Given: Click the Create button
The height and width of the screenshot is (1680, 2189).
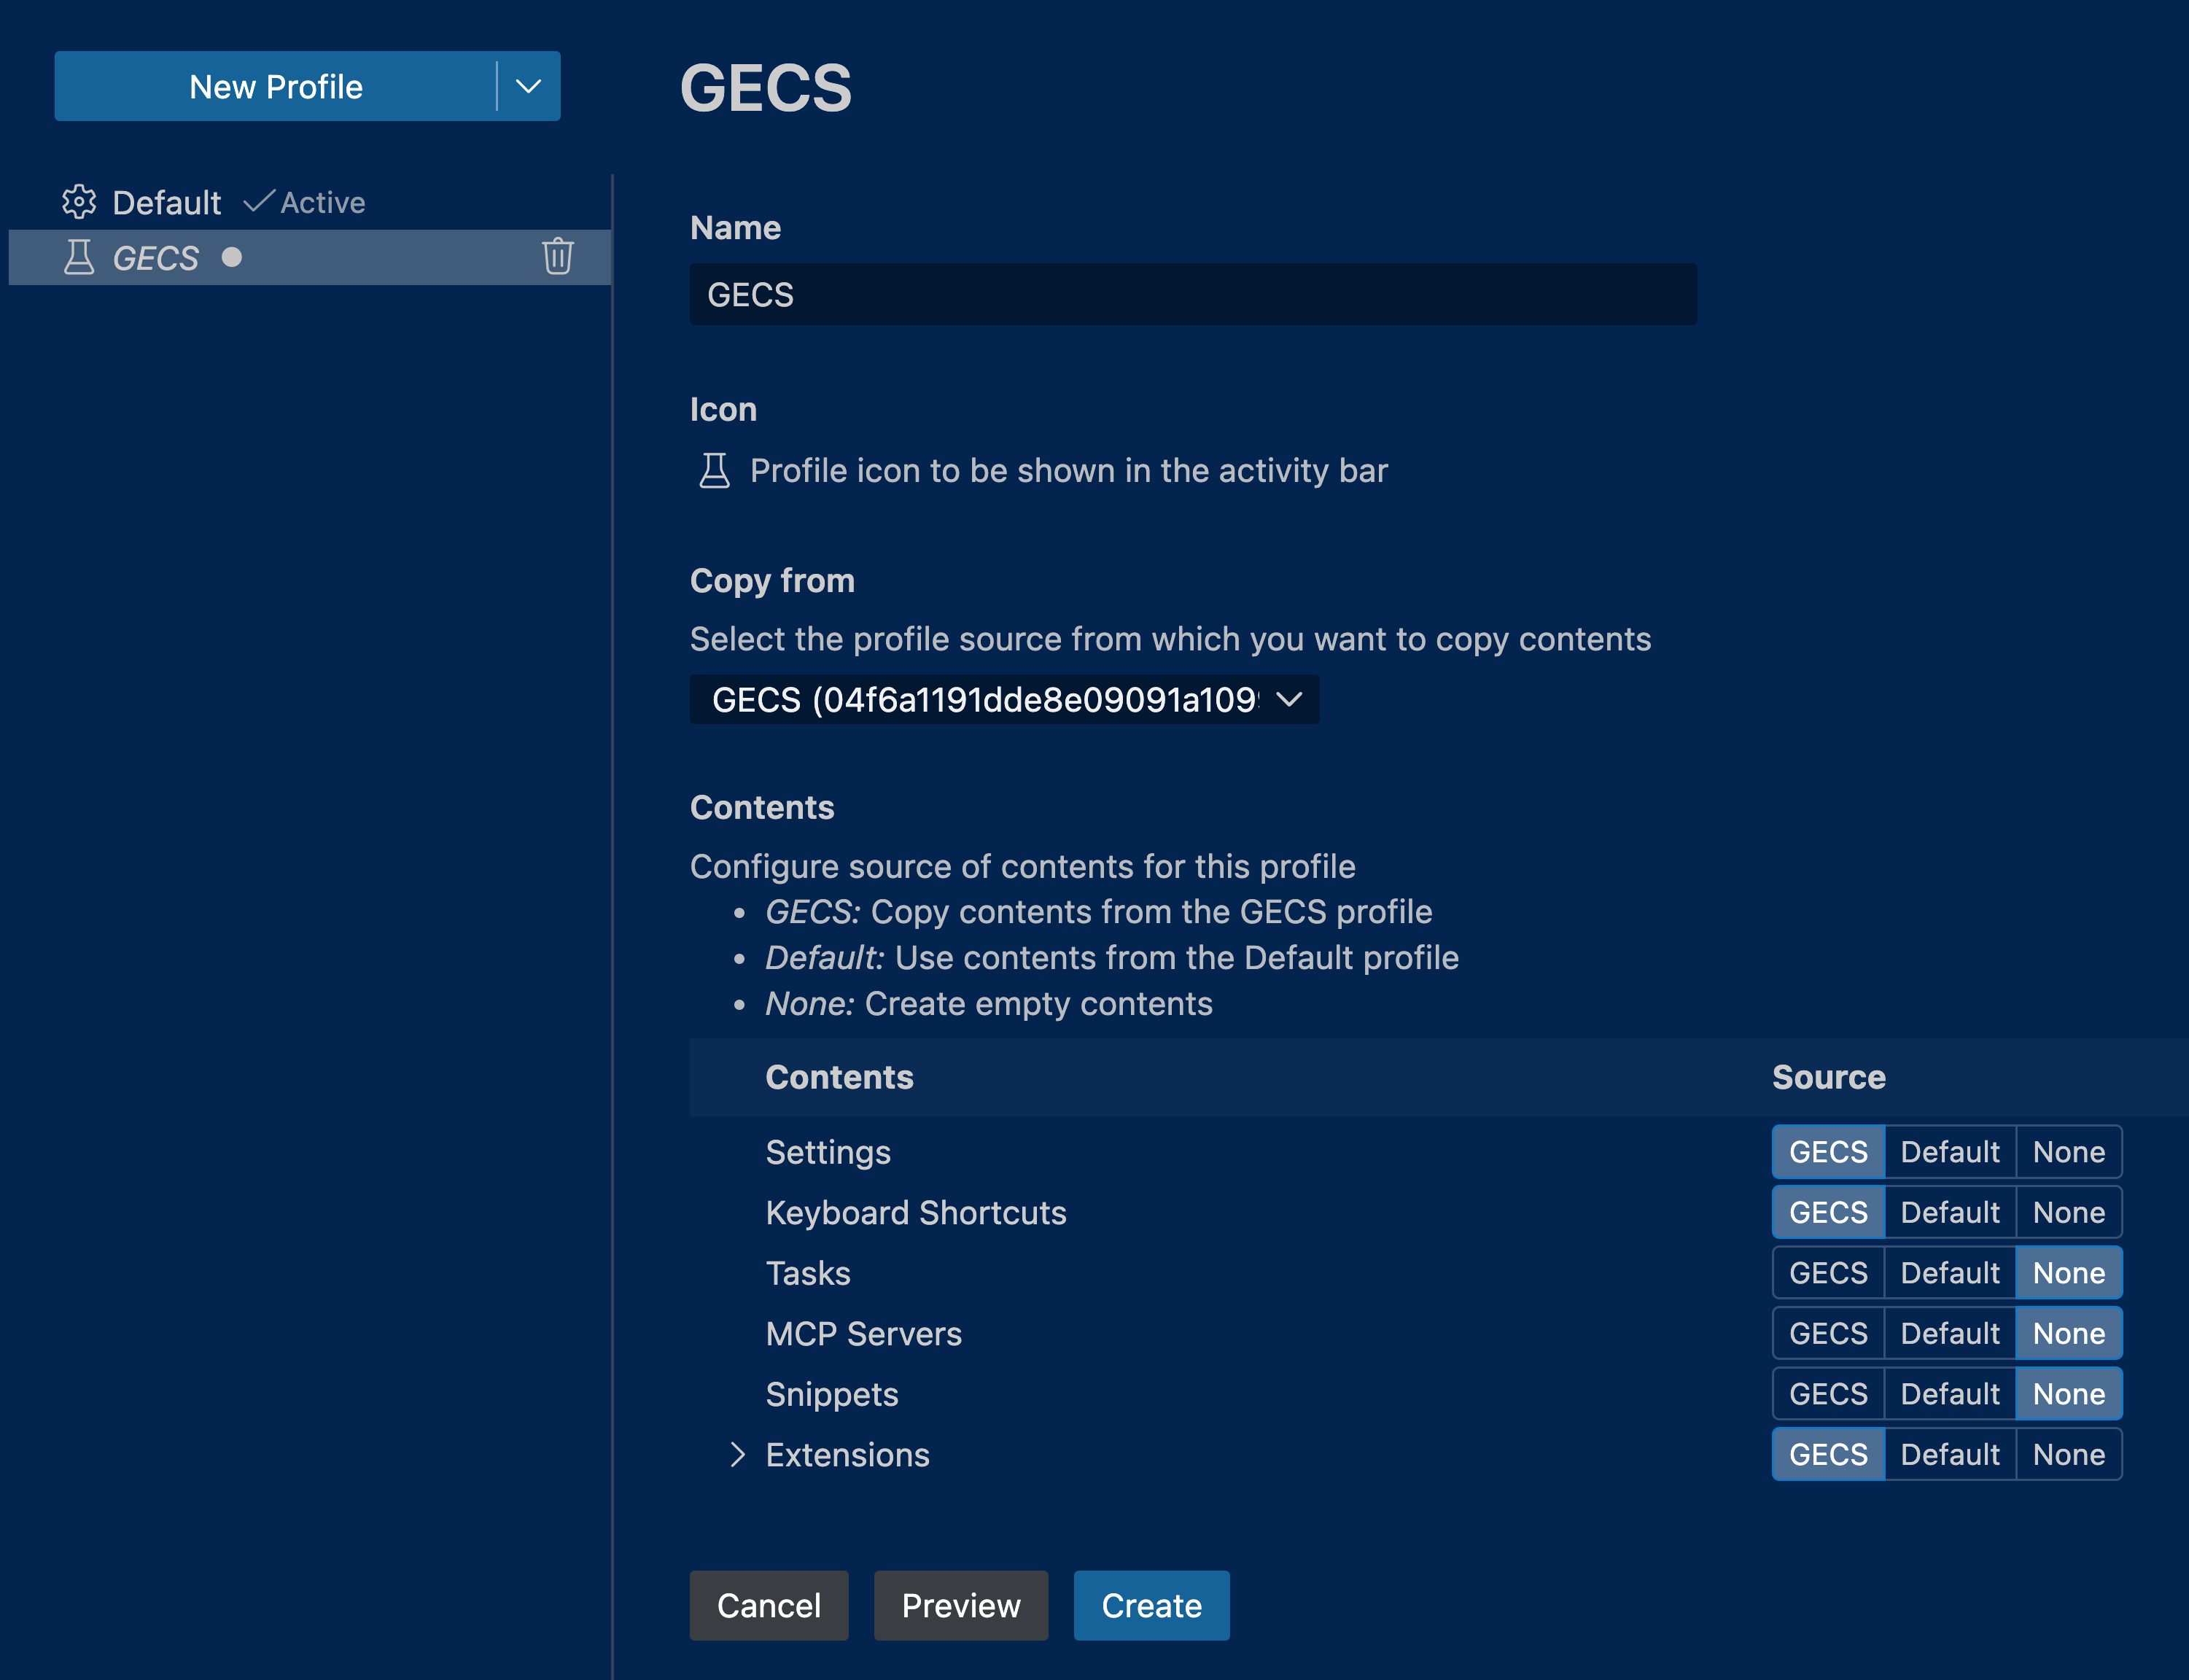Looking at the screenshot, I should (x=1151, y=1605).
